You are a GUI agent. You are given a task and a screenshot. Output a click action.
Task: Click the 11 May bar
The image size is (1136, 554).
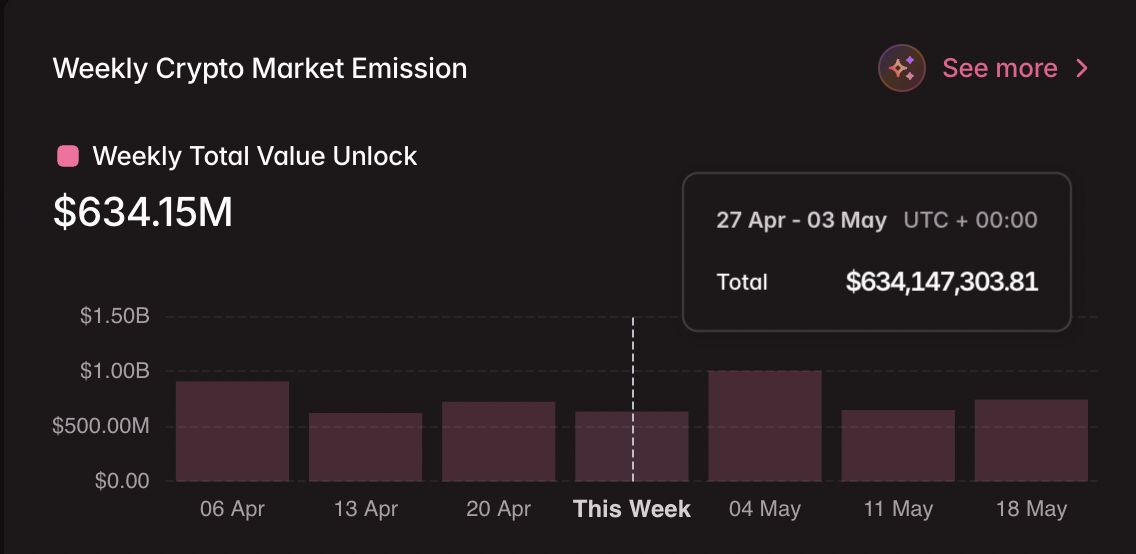point(897,445)
